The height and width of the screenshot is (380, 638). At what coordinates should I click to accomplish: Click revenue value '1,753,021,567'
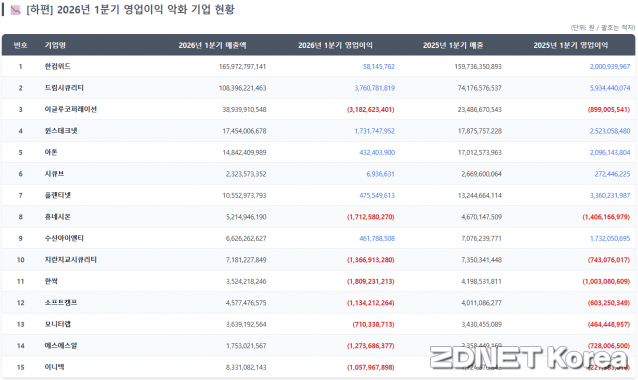pos(246,346)
